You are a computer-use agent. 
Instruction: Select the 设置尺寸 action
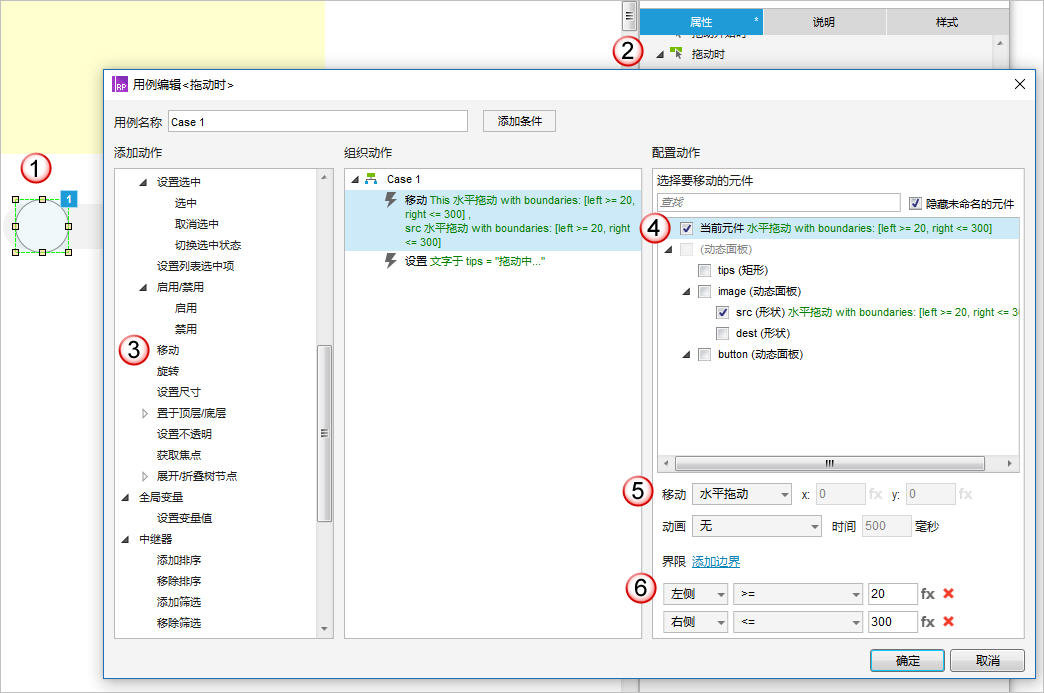(178, 391)
